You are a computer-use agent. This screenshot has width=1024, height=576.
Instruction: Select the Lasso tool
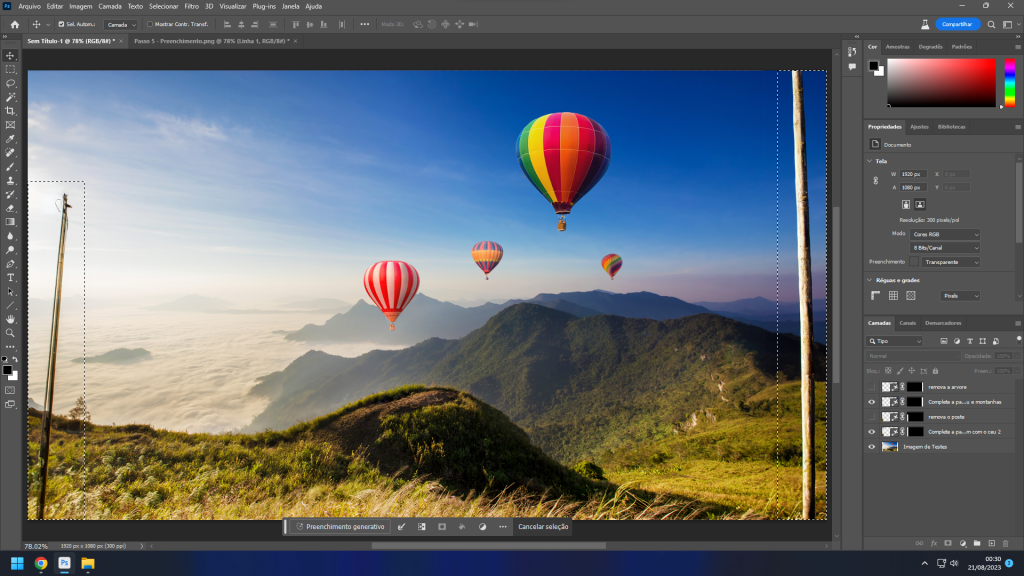(x=11, y=83)
